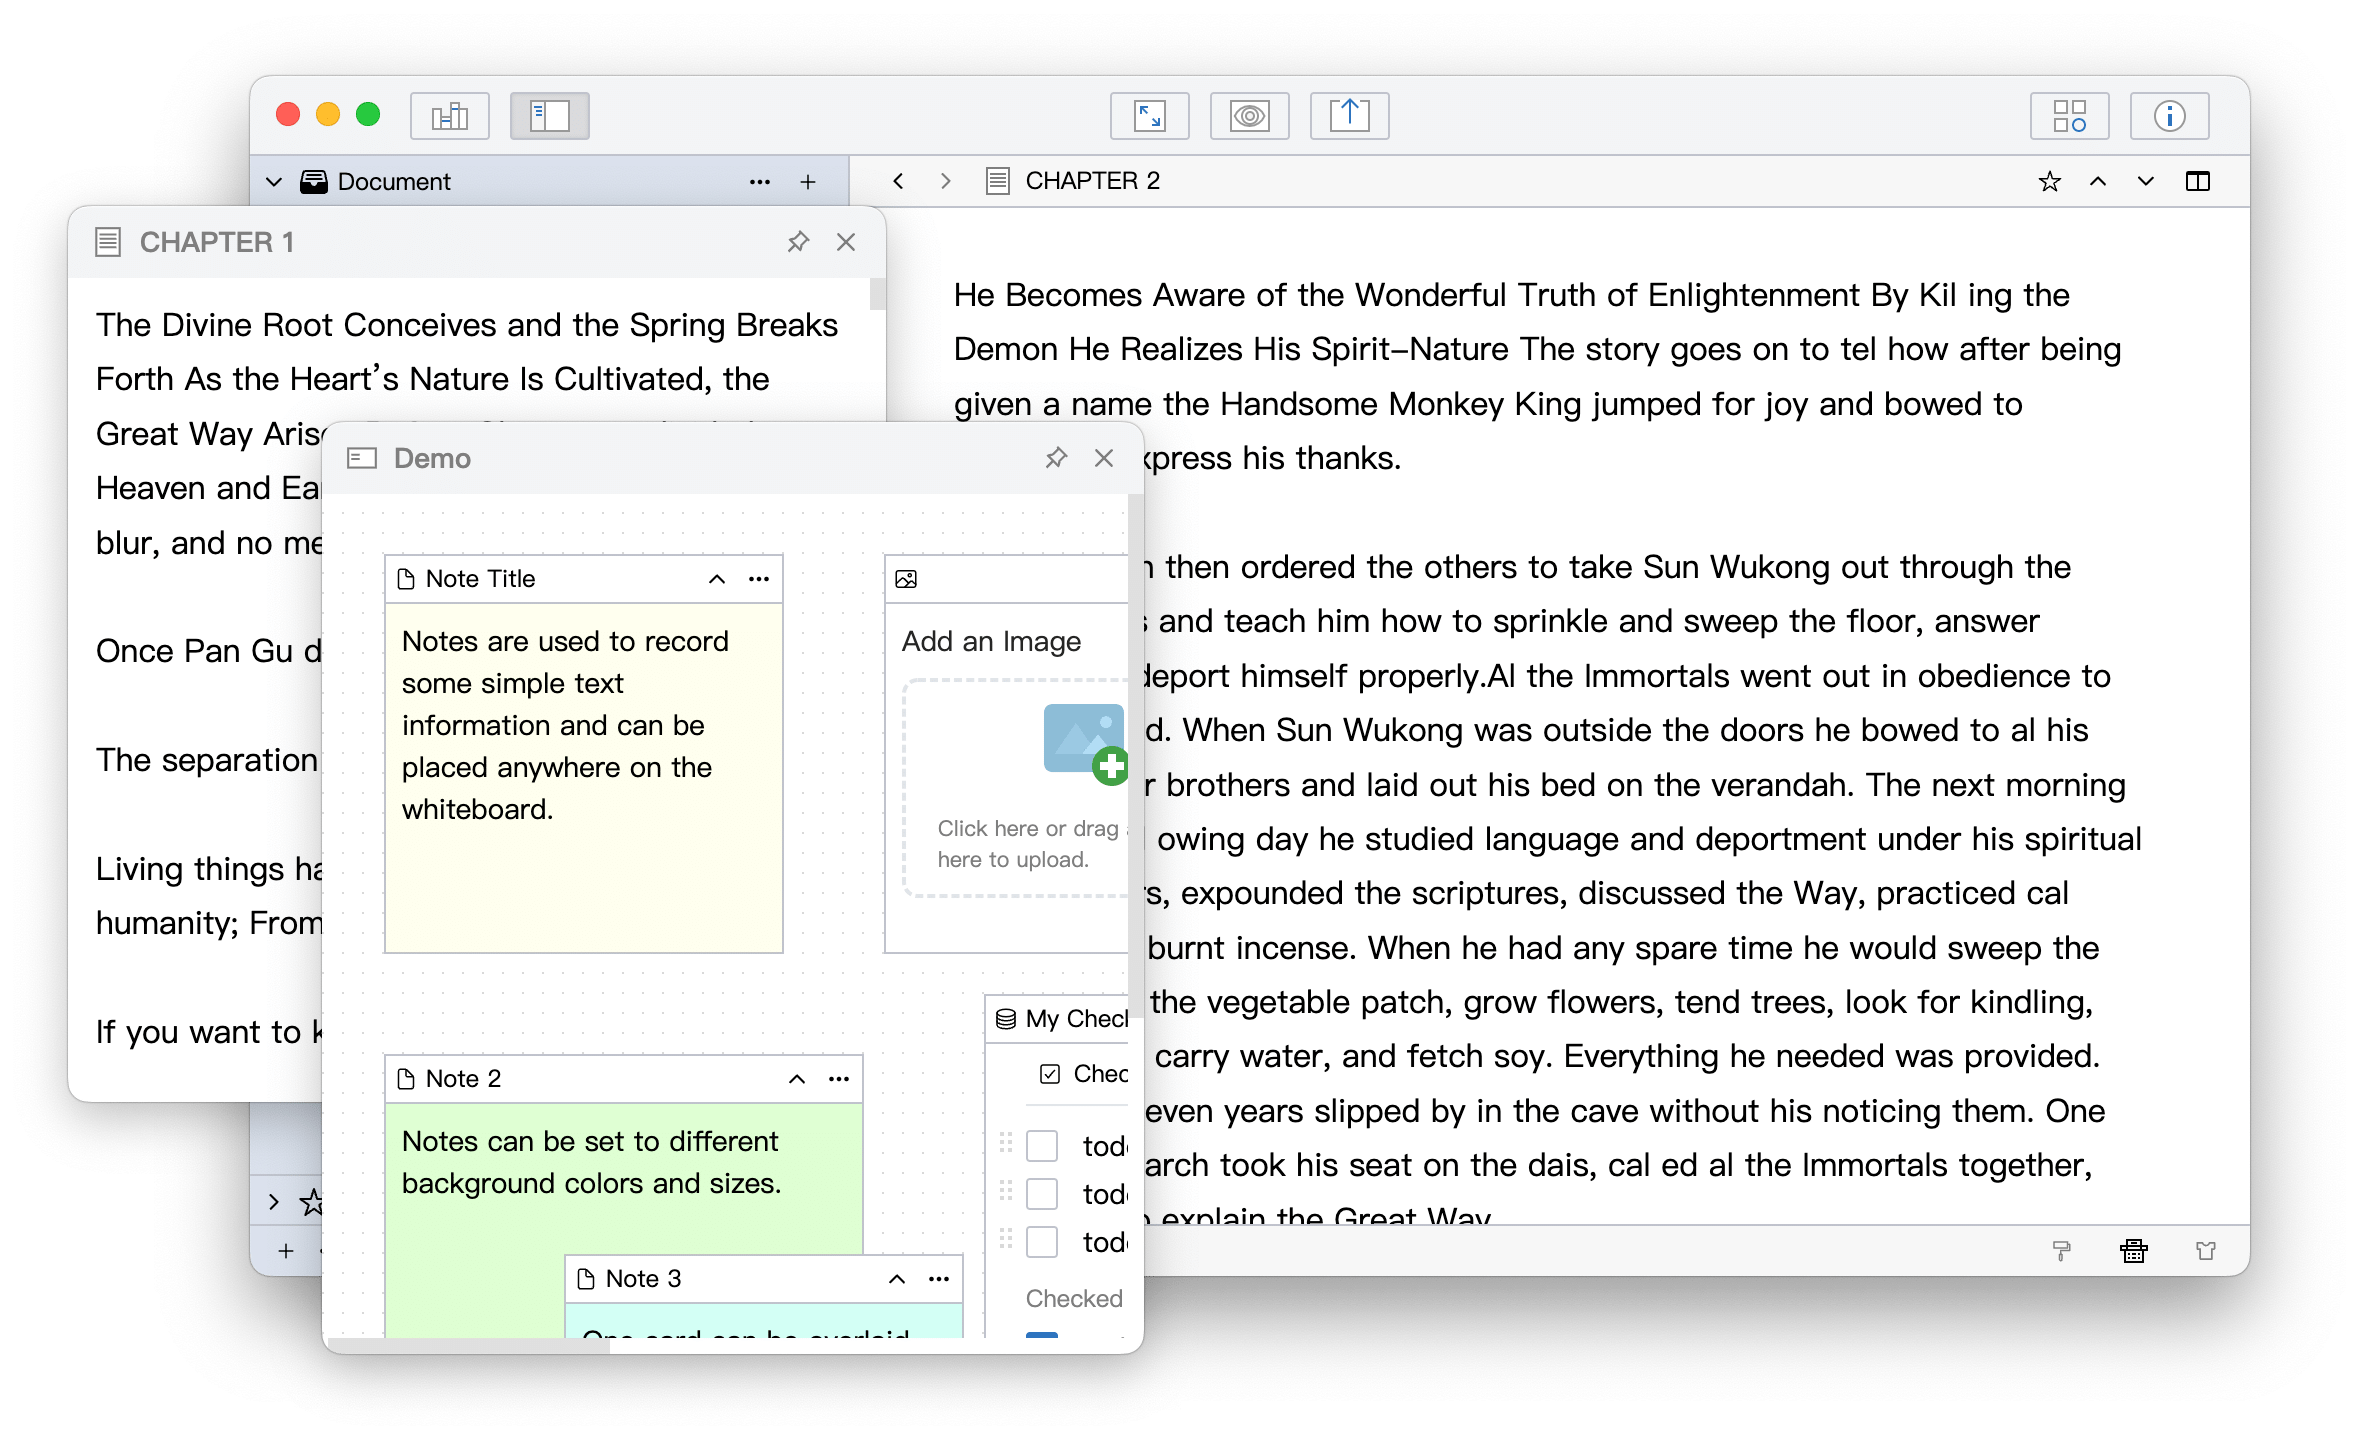Click the green Note 2 card body text
The height and width of the screenshot is (1438, 2362).
(x=591, y=1162)
